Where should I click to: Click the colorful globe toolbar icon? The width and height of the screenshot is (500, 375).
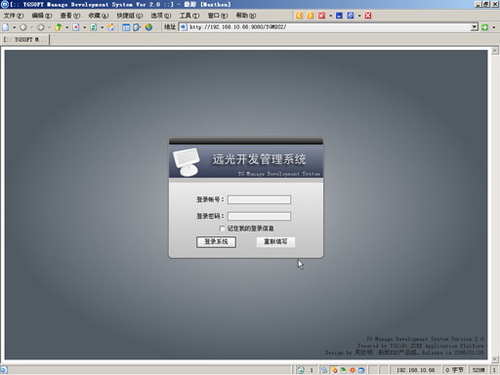149,27
